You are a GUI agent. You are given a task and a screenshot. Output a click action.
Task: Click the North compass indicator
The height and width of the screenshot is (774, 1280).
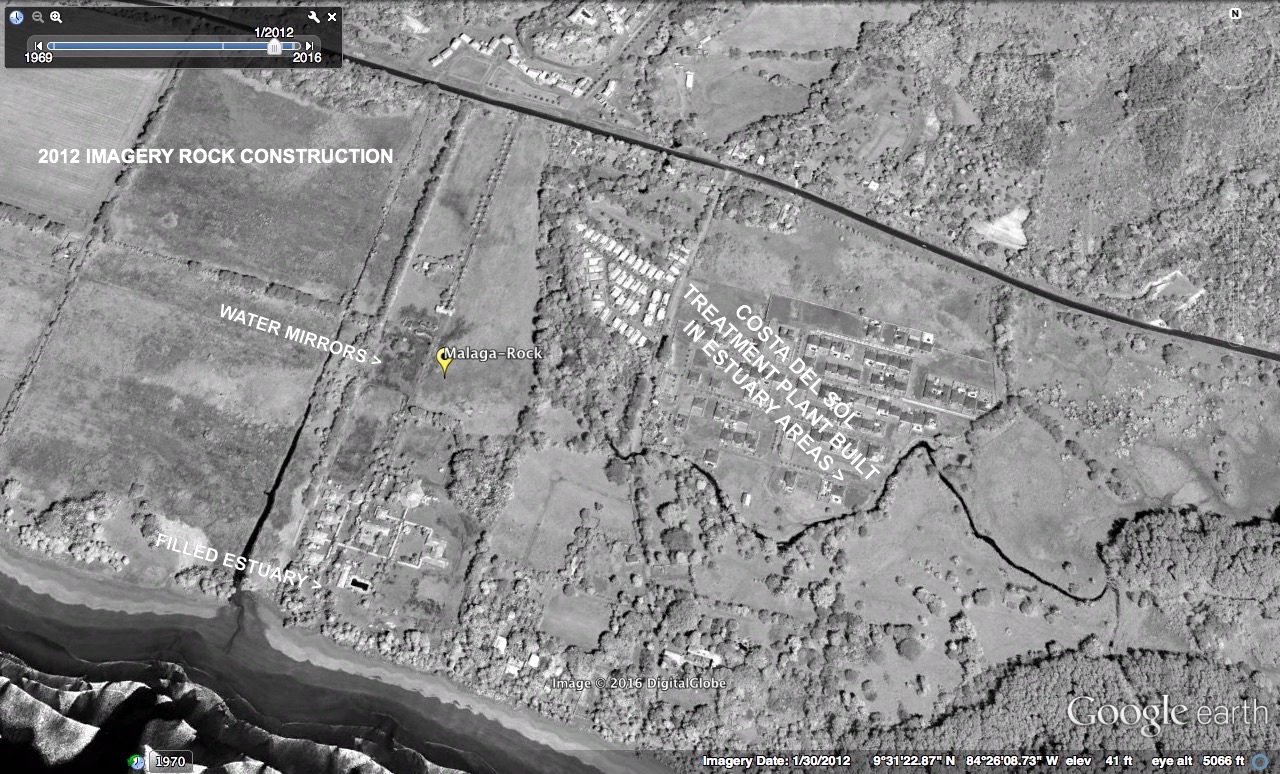click(1235, 14)
